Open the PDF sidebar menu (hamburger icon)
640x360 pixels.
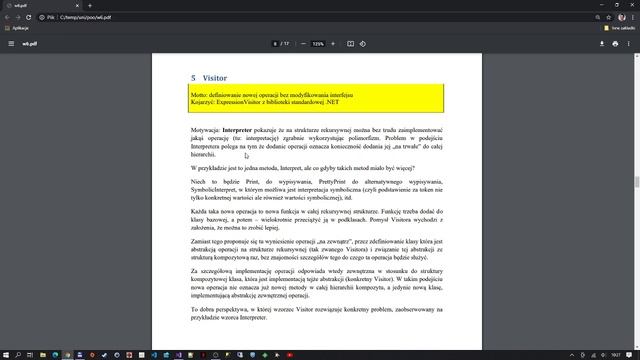tap(11, 44)
